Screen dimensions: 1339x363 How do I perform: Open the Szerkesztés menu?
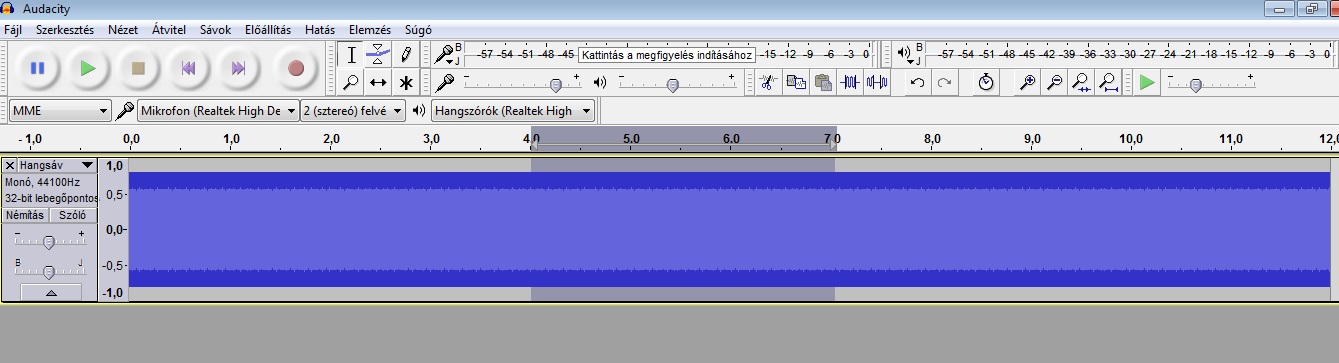(65, 30)
